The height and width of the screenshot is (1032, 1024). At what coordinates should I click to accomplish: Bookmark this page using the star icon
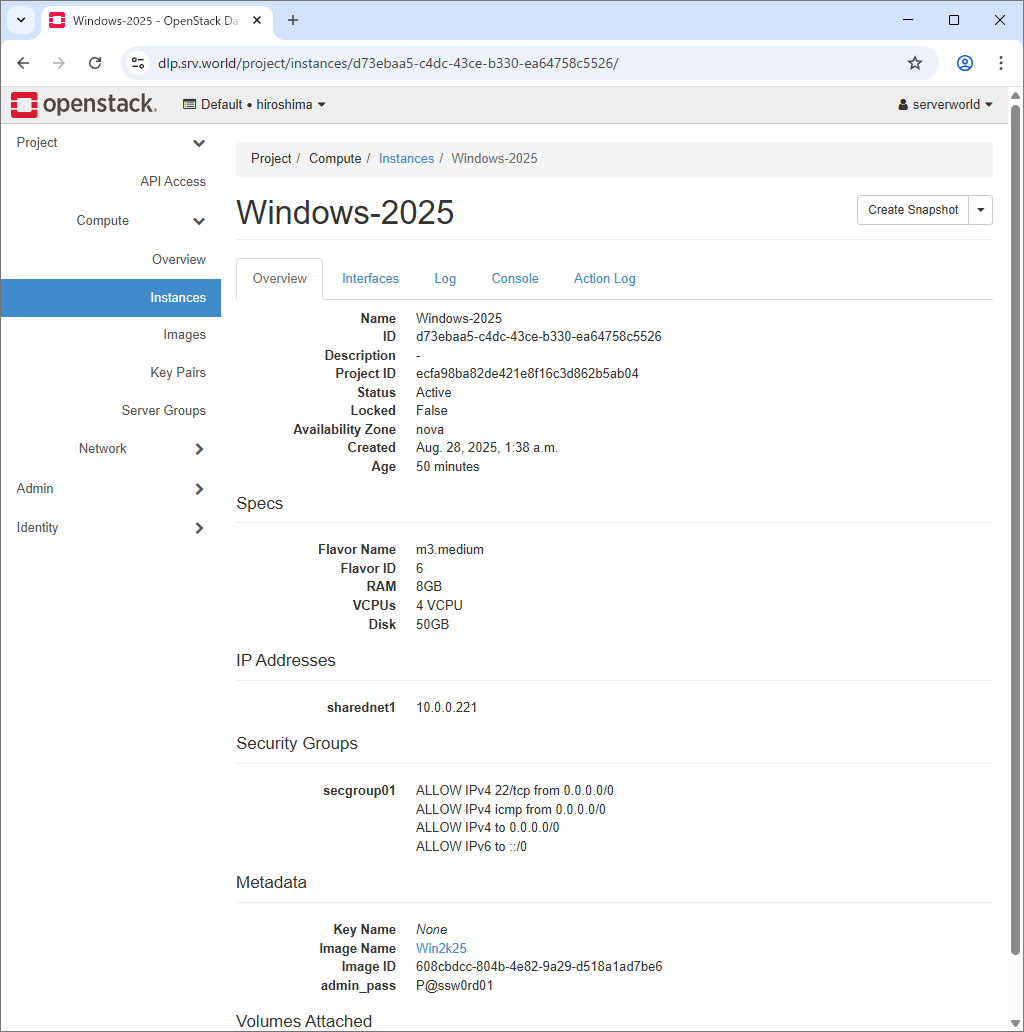914,62
